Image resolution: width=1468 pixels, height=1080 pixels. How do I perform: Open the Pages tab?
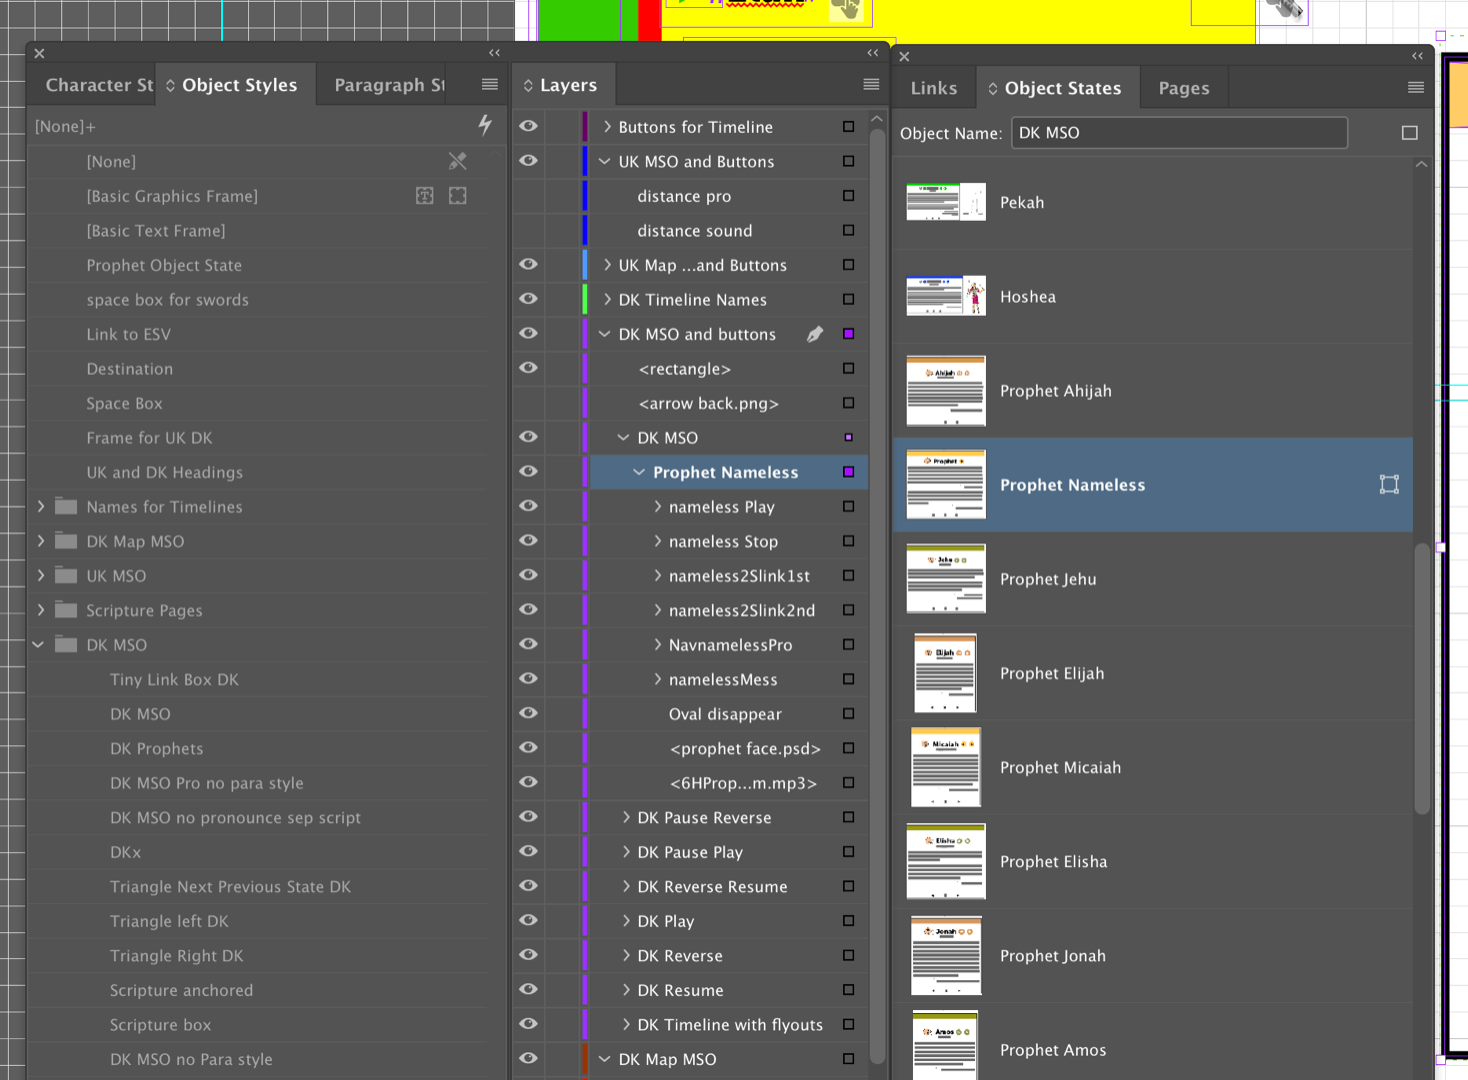(1183, 87)
